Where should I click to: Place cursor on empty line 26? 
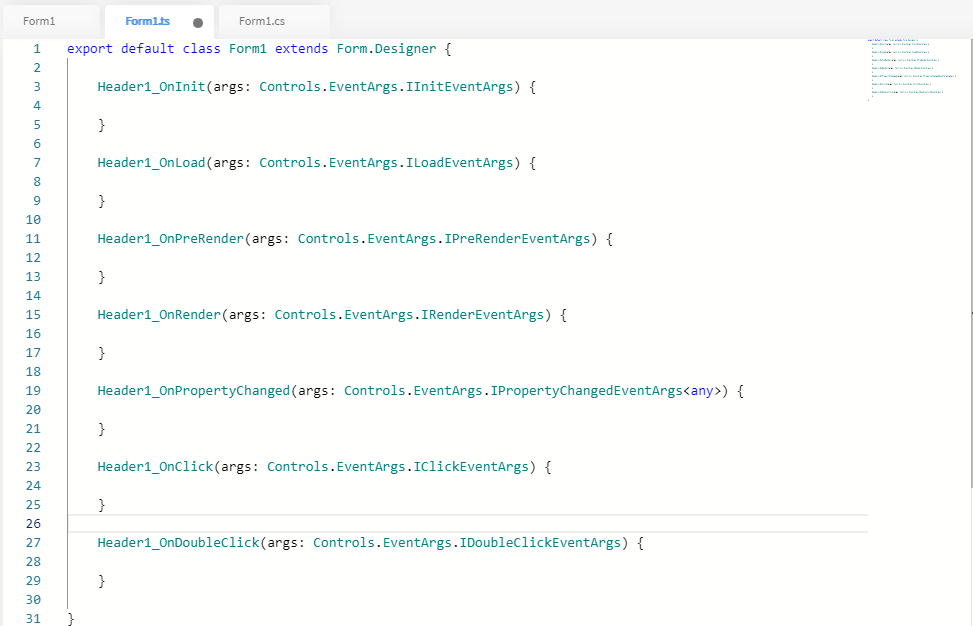point(400,524)
